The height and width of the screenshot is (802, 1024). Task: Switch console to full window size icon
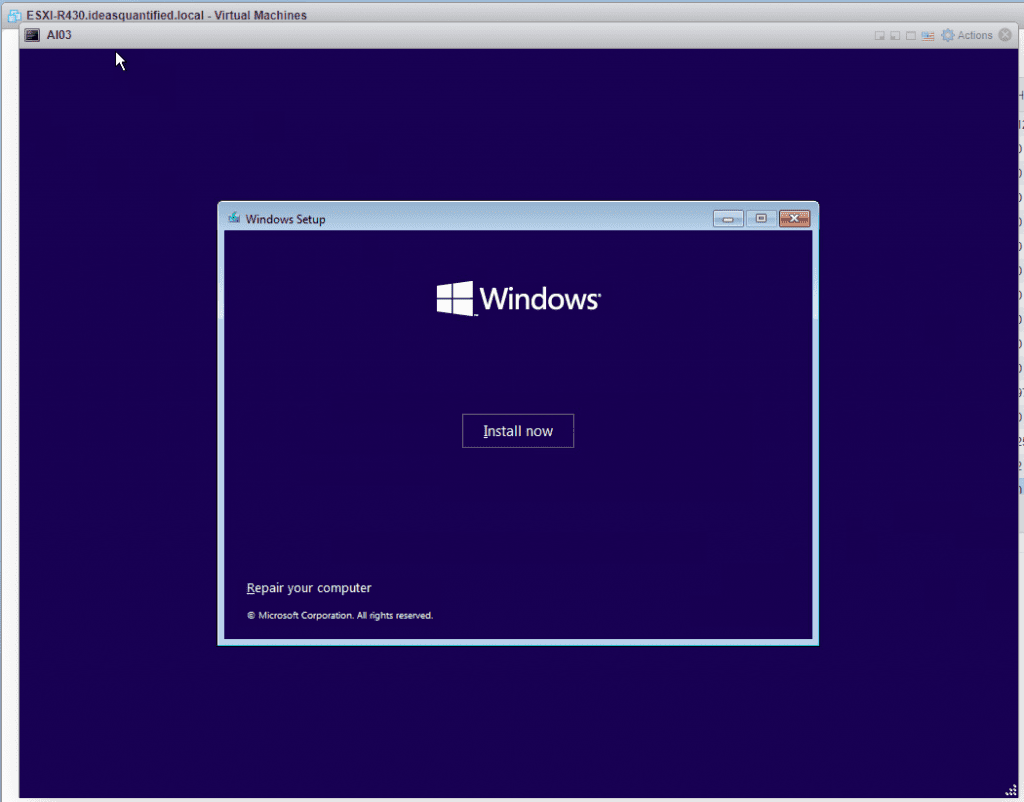(911, 36)
